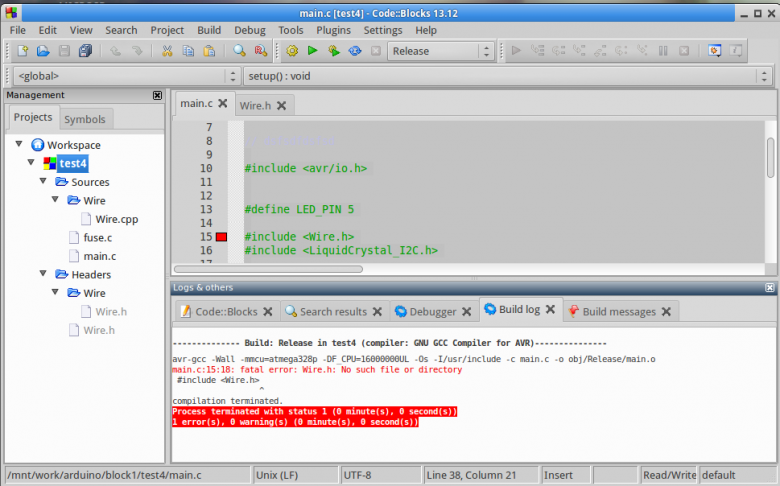Viewport: 780px width, 486px height.
Task: Close the Management panel
Action: 157,95
